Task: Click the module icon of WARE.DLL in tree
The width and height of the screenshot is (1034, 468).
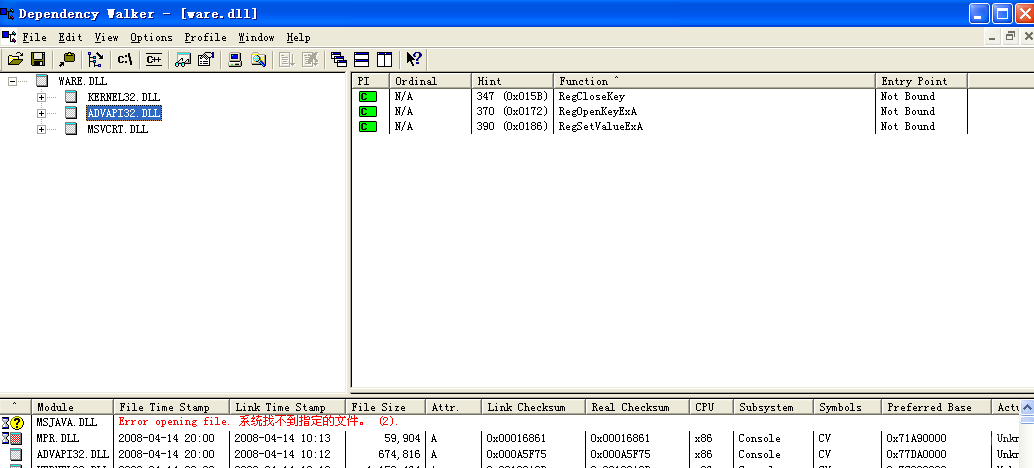Action: click(x=43, y=81)
